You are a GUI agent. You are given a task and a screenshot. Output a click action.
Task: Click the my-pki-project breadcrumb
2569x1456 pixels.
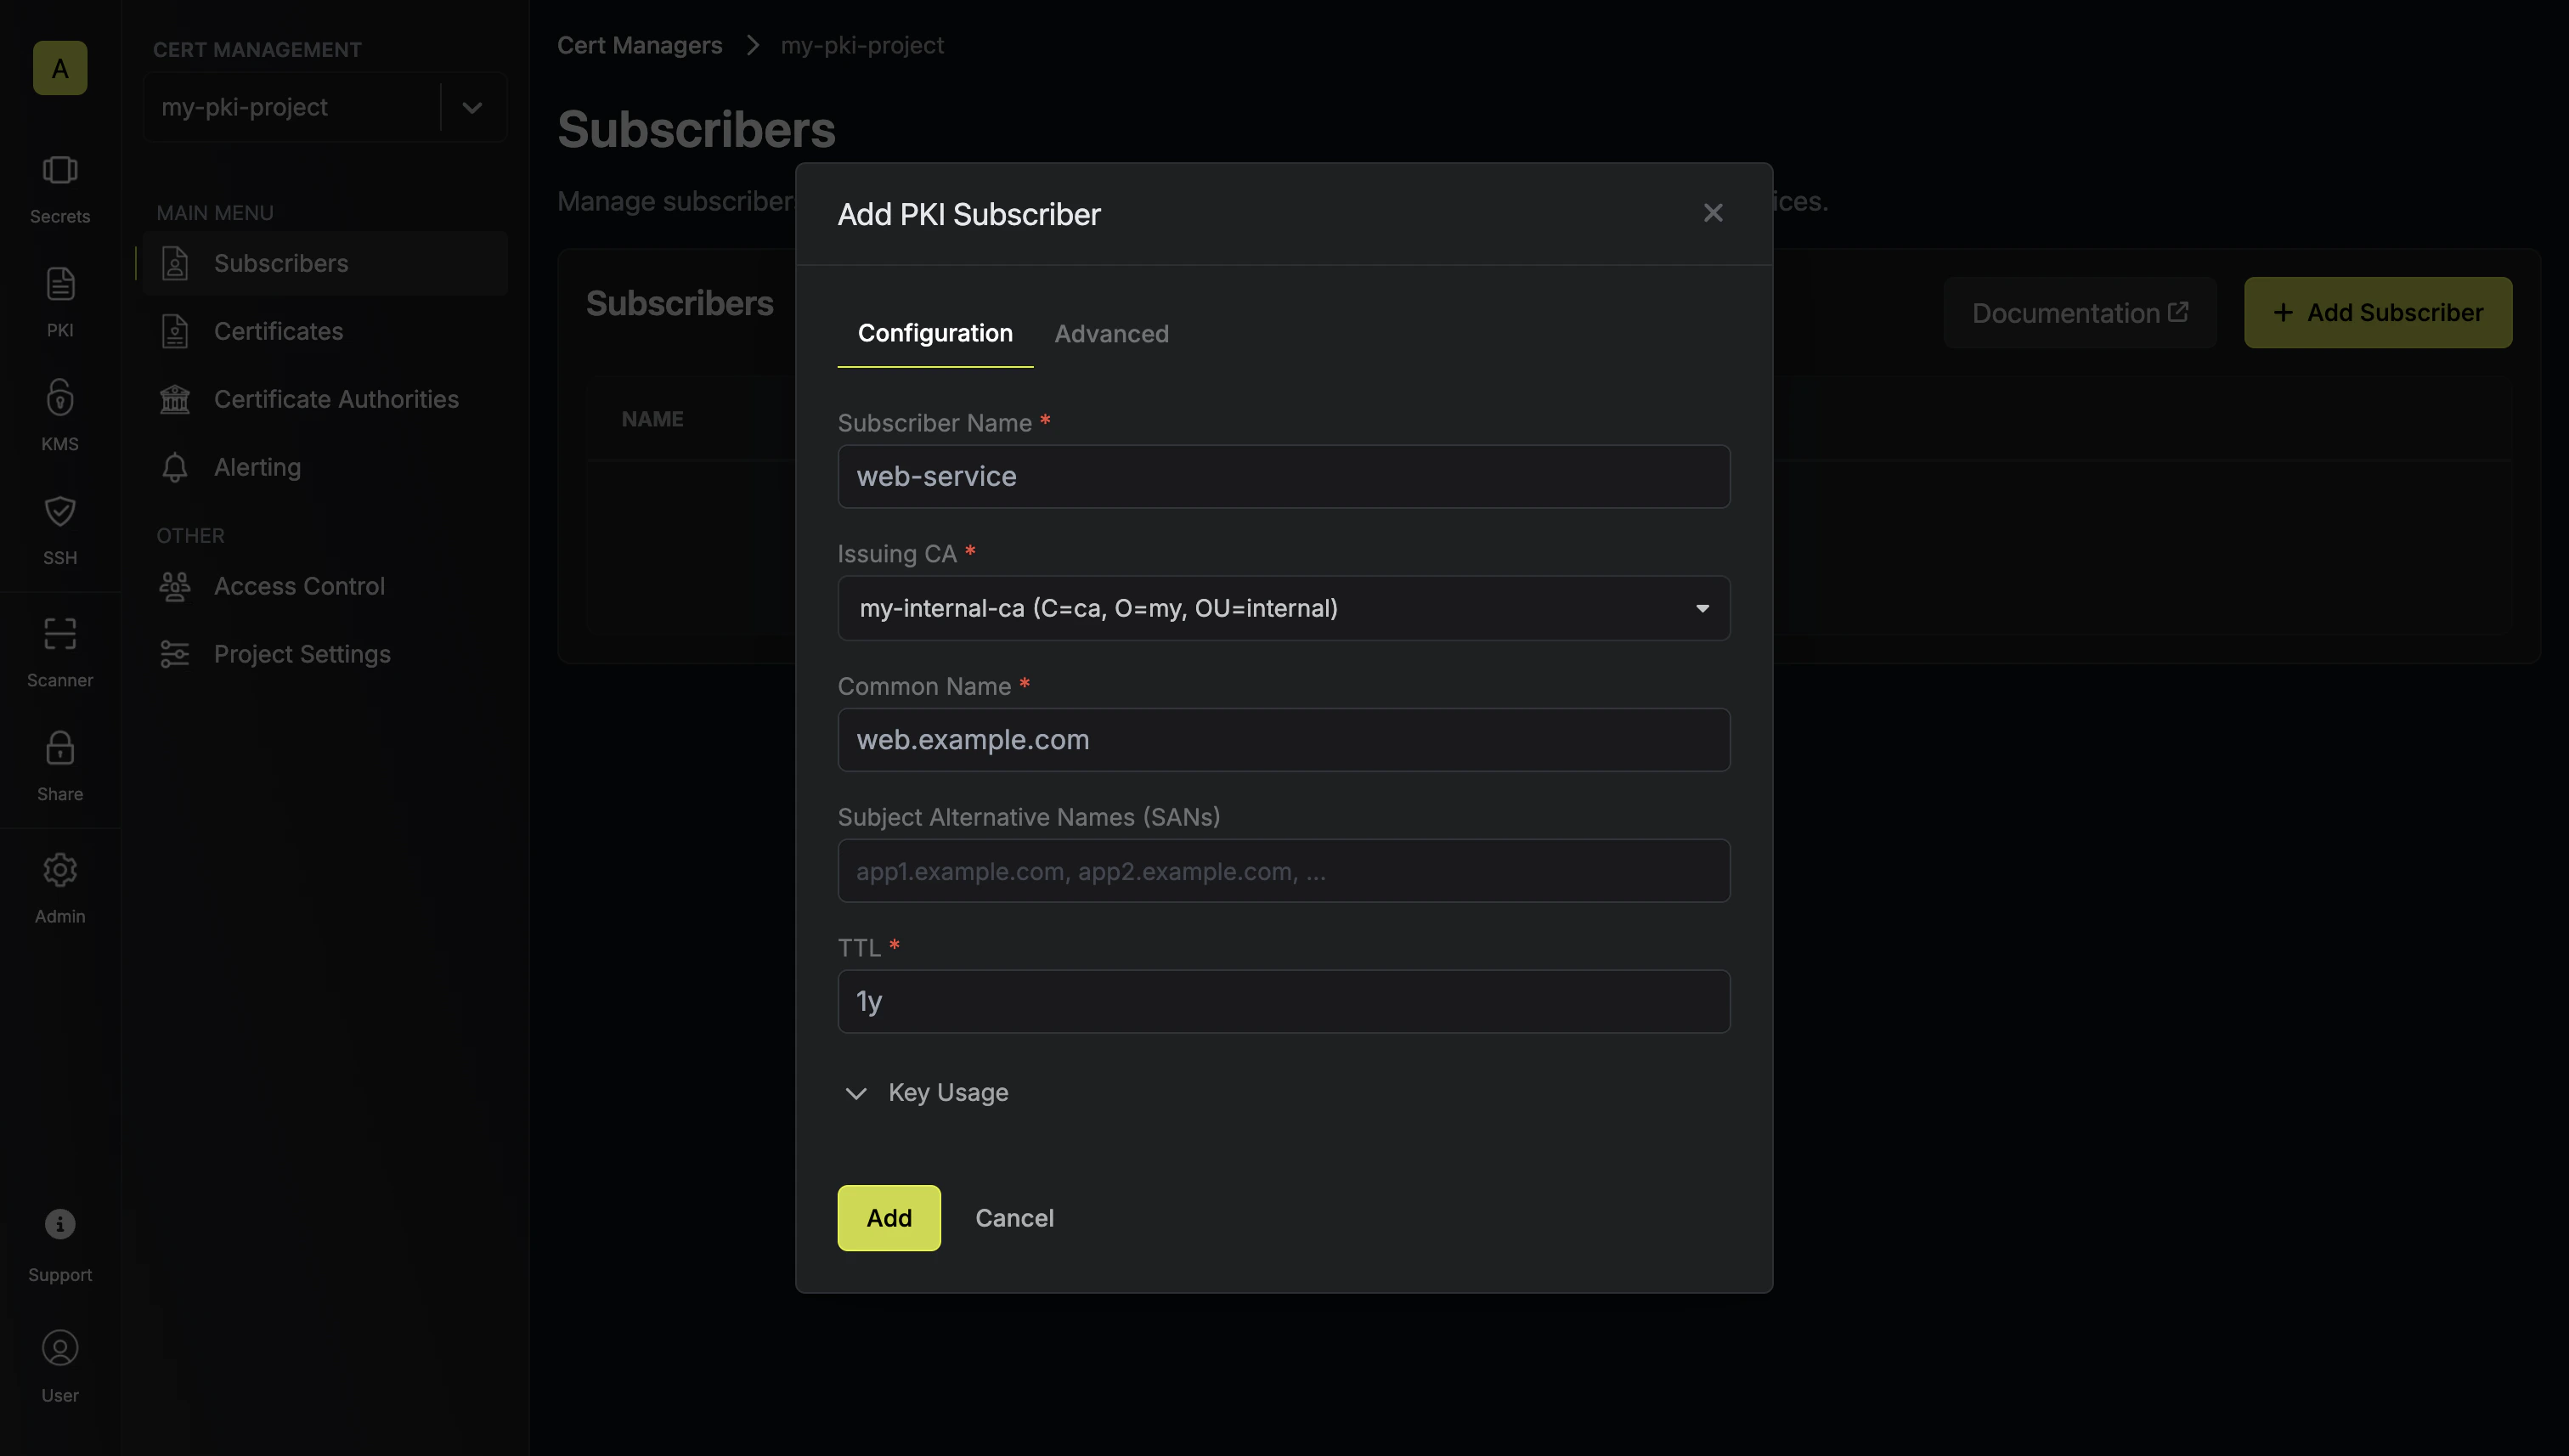862,45
